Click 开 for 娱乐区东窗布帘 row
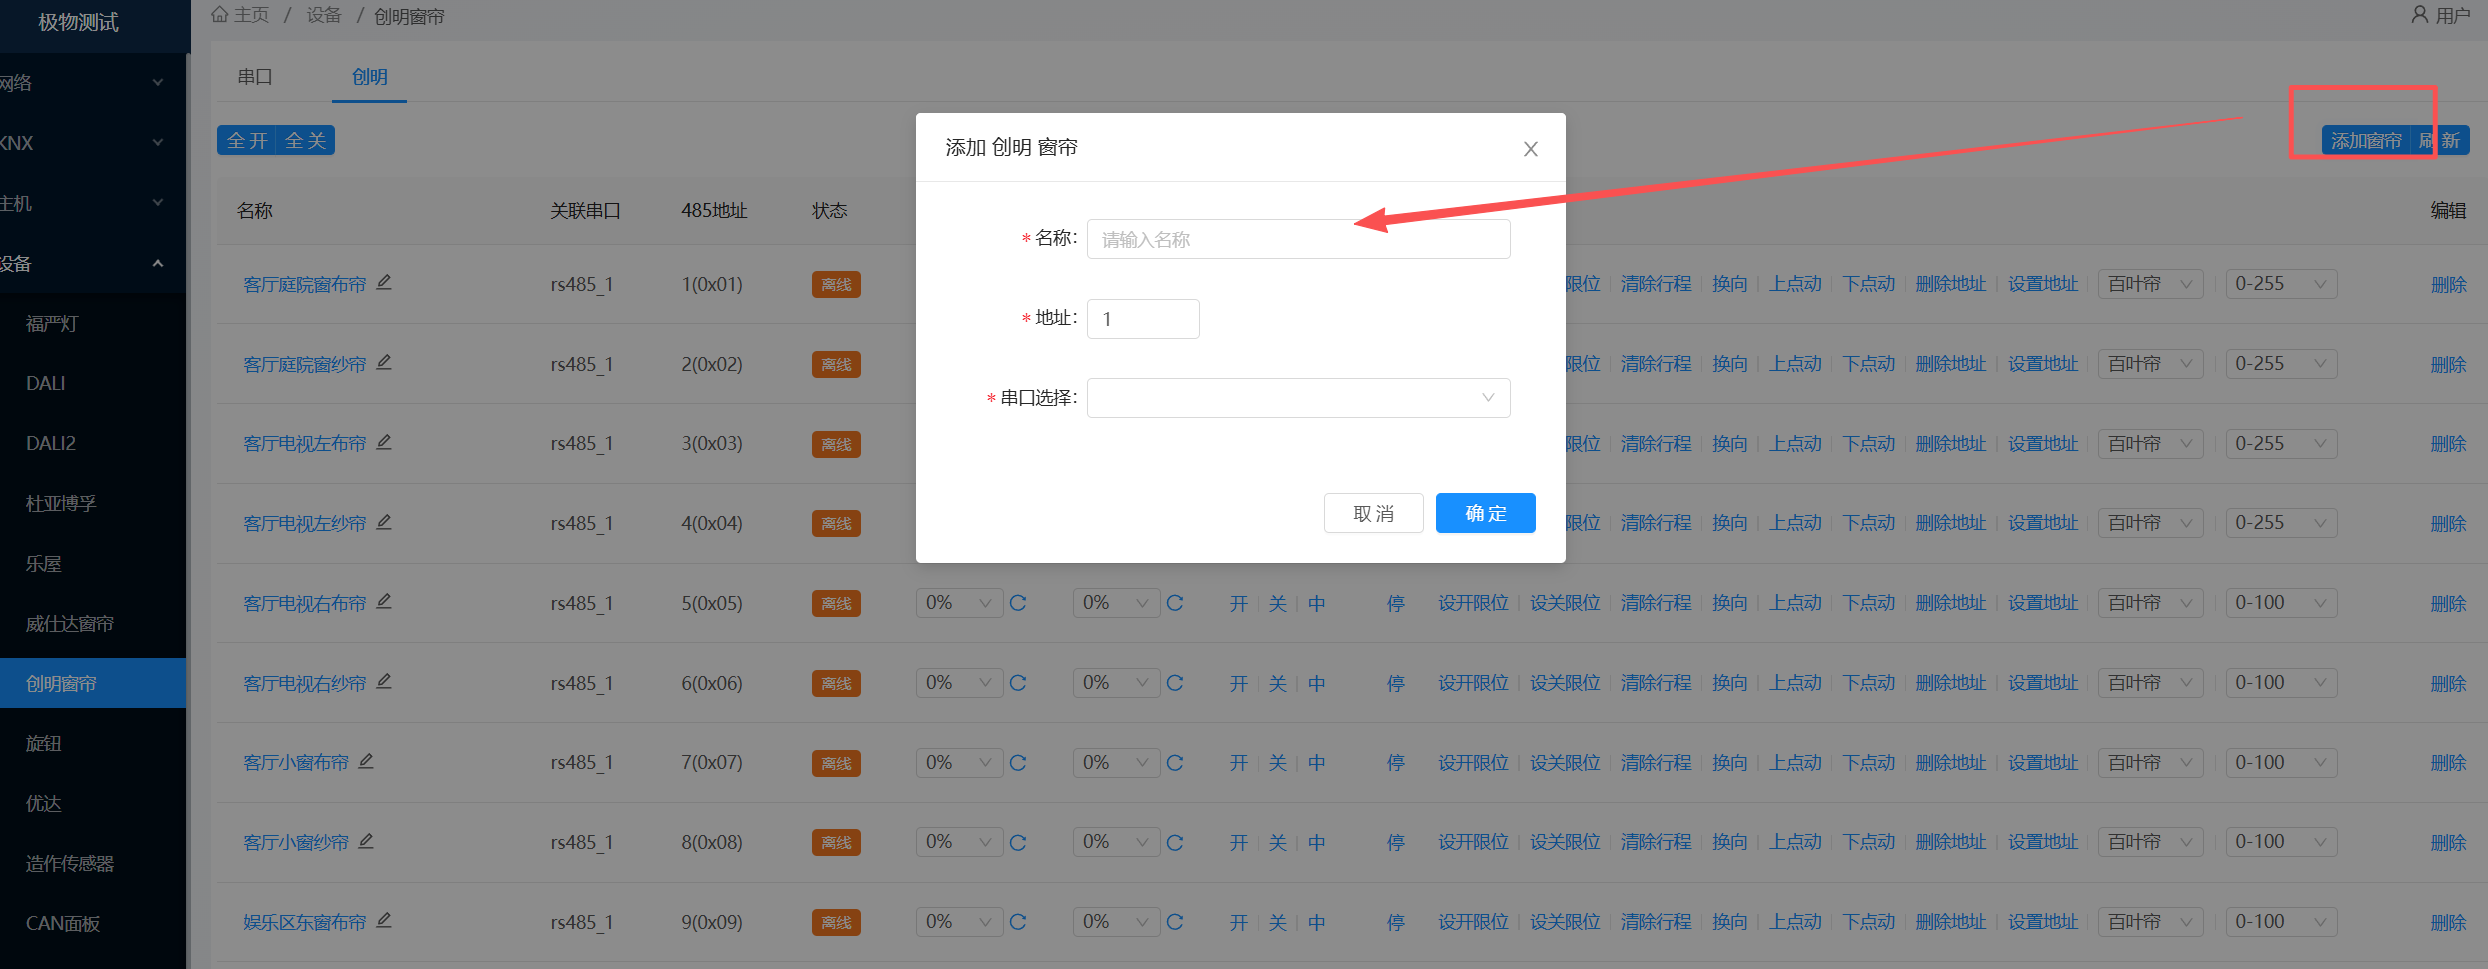 (x=1239, y=922)
